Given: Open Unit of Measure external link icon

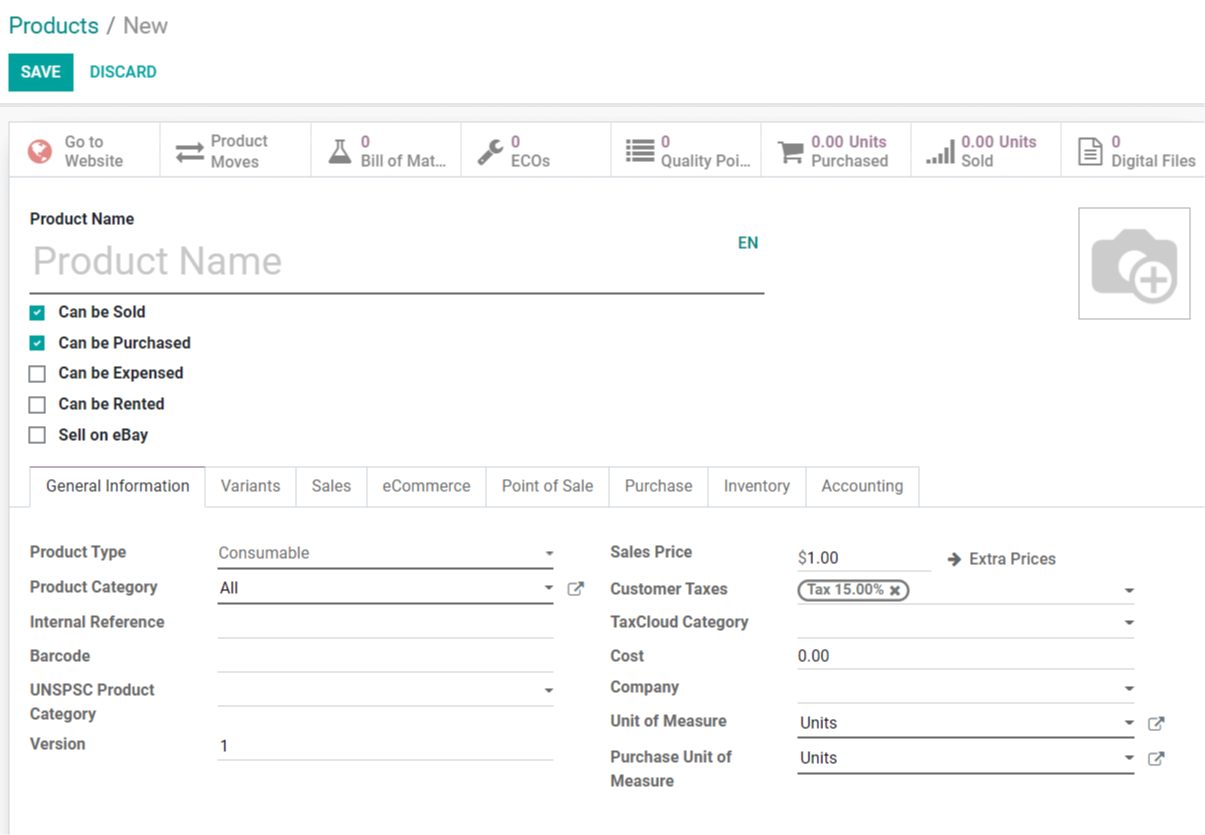Looking at the screenshot, I should 1156,723.
